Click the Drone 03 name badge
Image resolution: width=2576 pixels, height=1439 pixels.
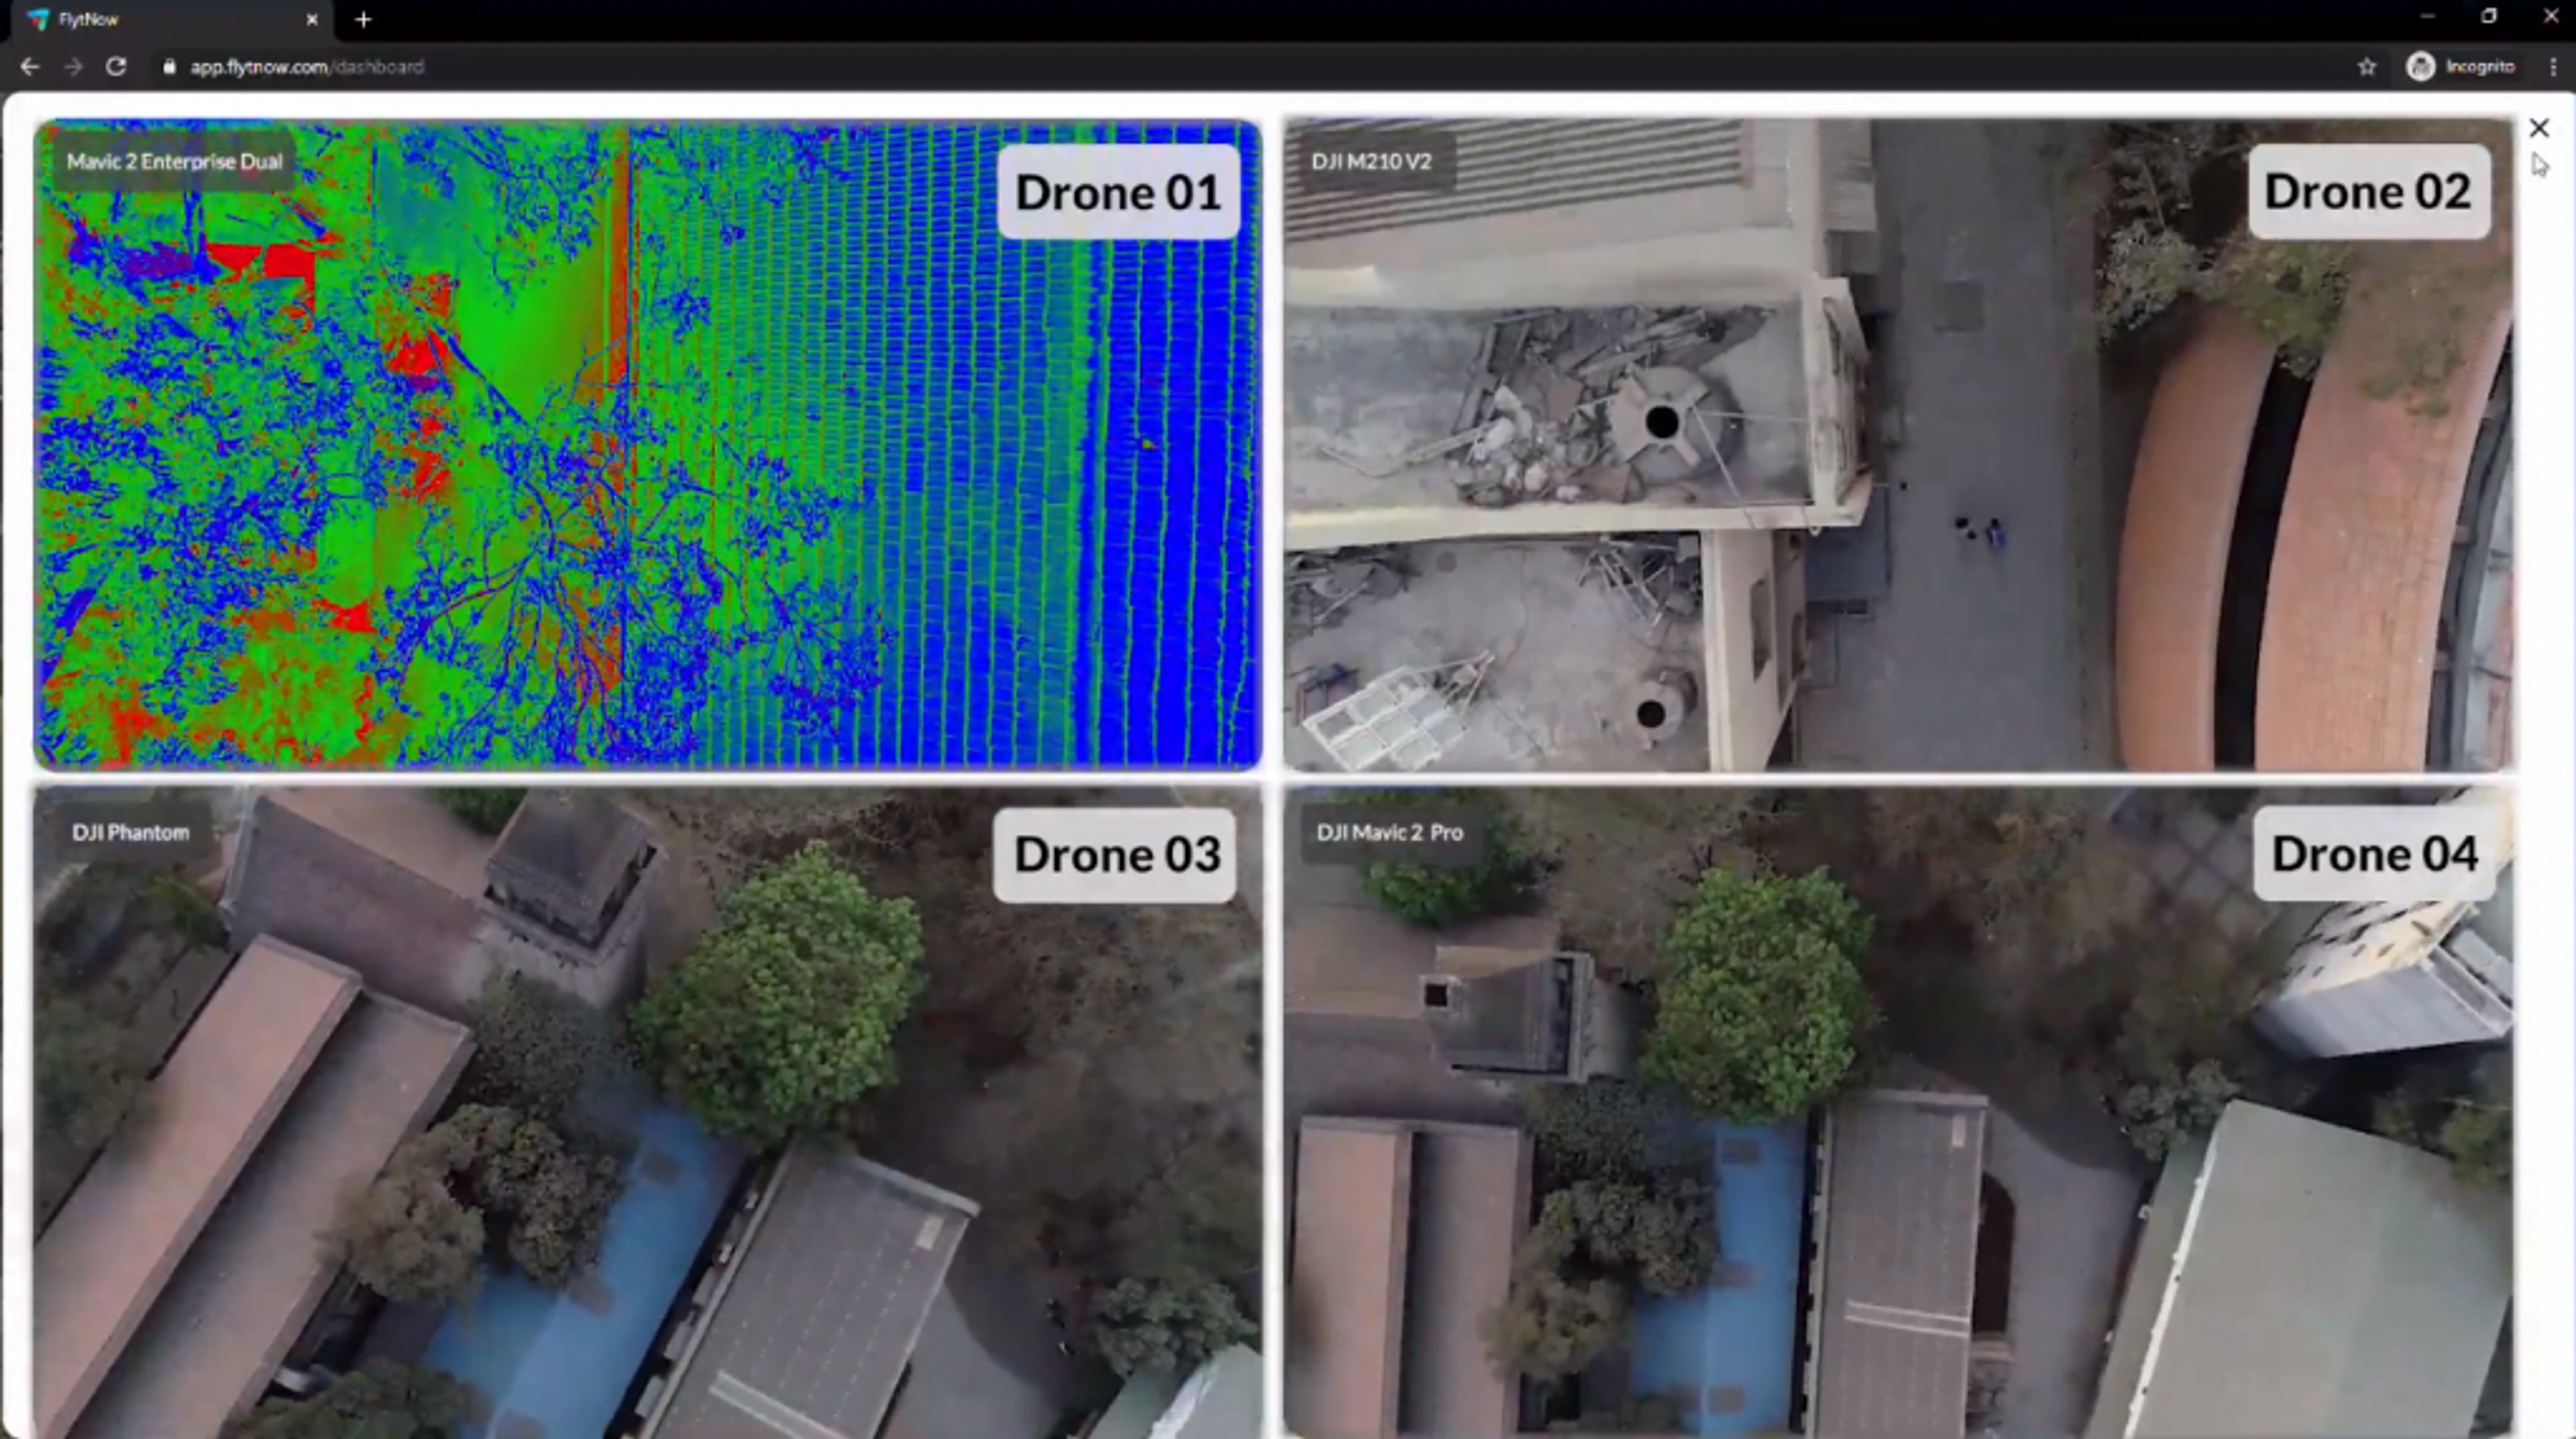tap(1116, 855)
